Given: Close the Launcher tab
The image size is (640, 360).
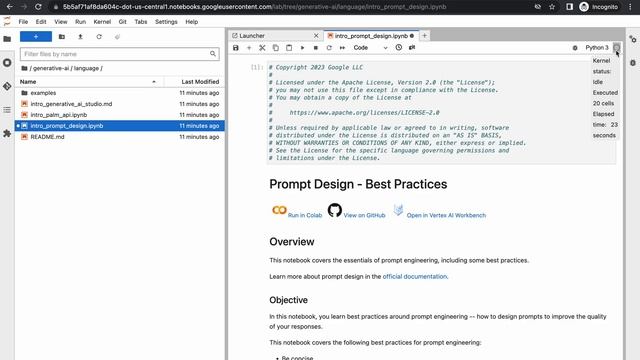Looking at the screenshot, I should [x=316, y=36].
